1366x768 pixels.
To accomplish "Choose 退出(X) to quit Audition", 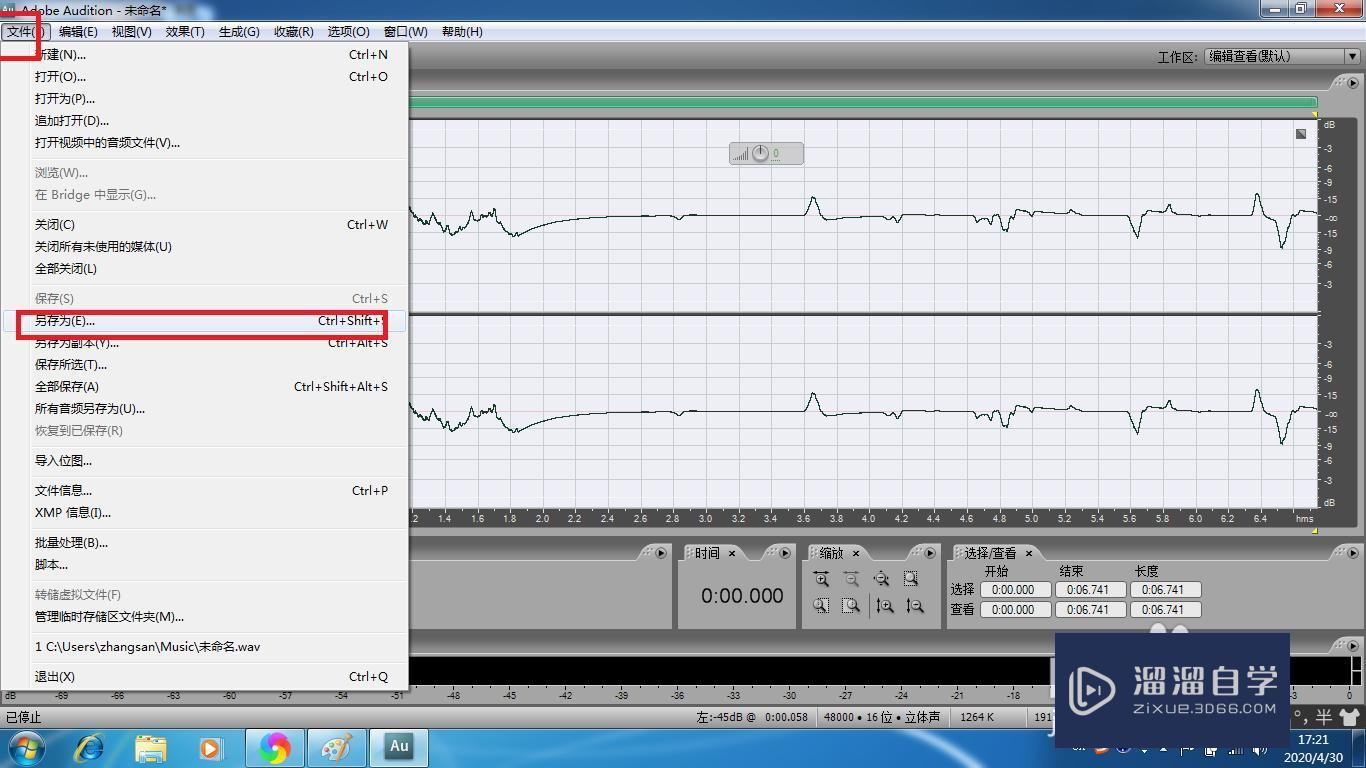I will coord(204,677).
